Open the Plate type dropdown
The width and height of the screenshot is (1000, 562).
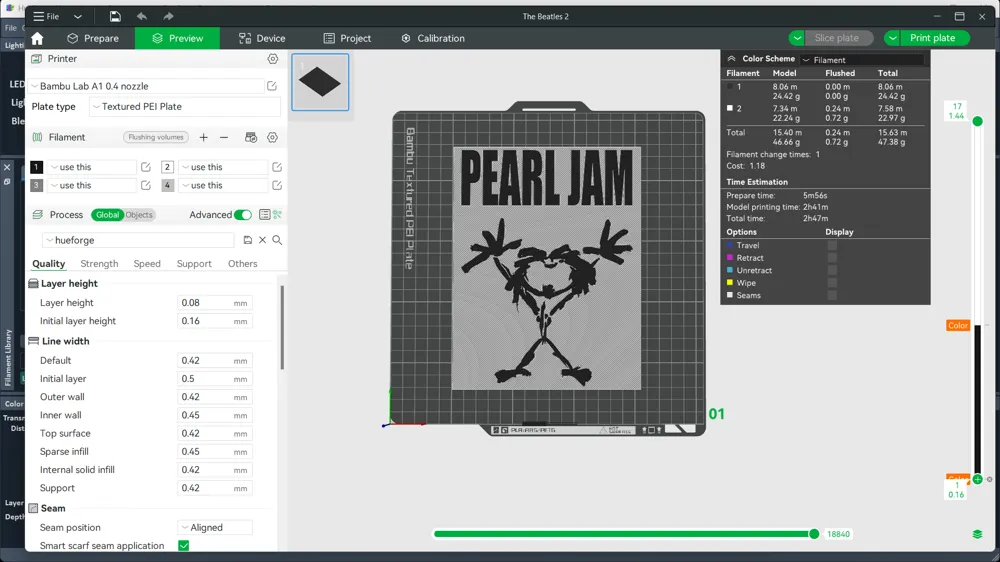click(185, 107)
